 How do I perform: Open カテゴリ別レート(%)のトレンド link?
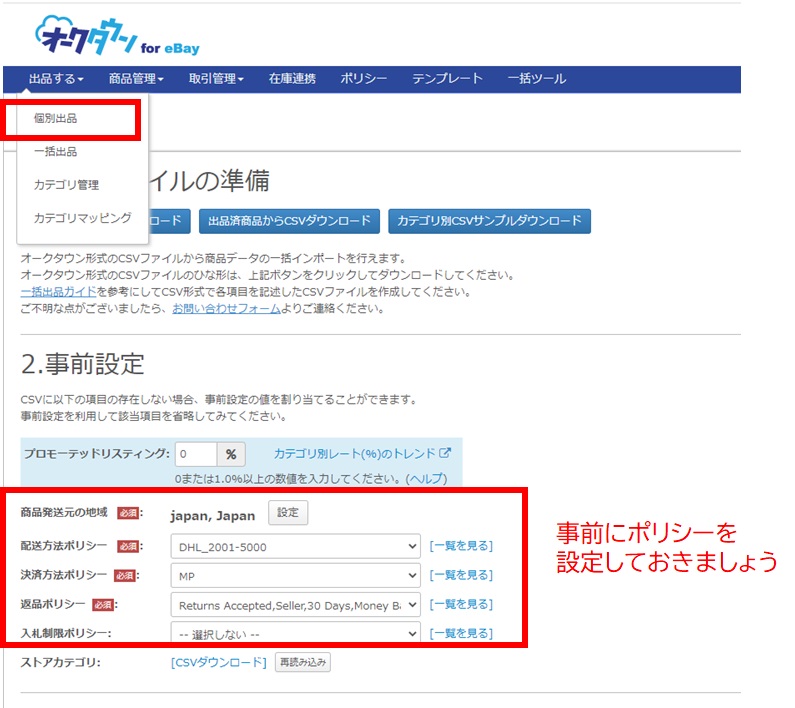pos(354,453)
